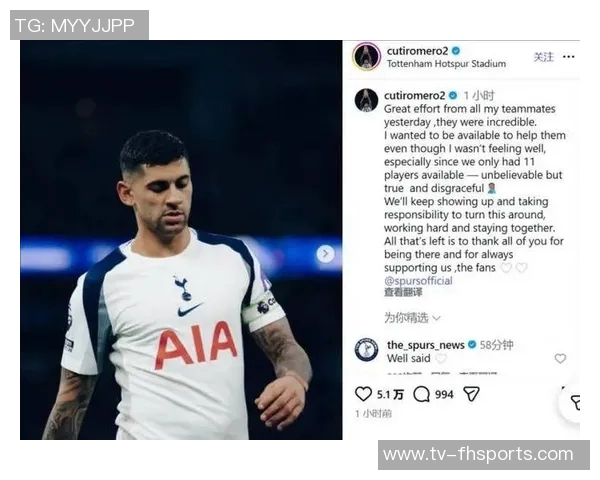Open the_spurs_news username link
Screen dimensions: 600x480
[426, 345]
